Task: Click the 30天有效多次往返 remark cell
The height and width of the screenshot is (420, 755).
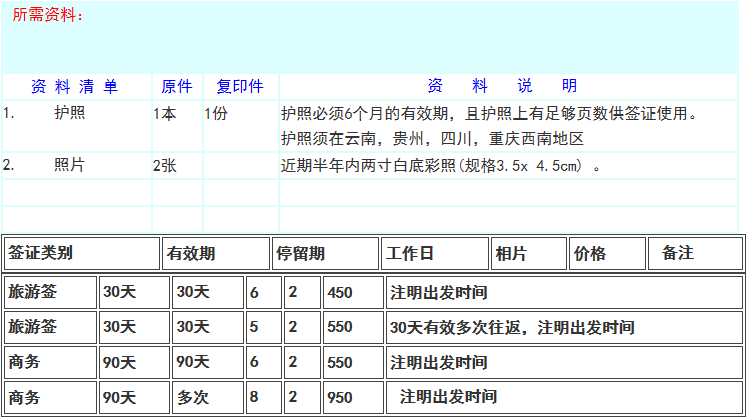Action: click(512, 327)
